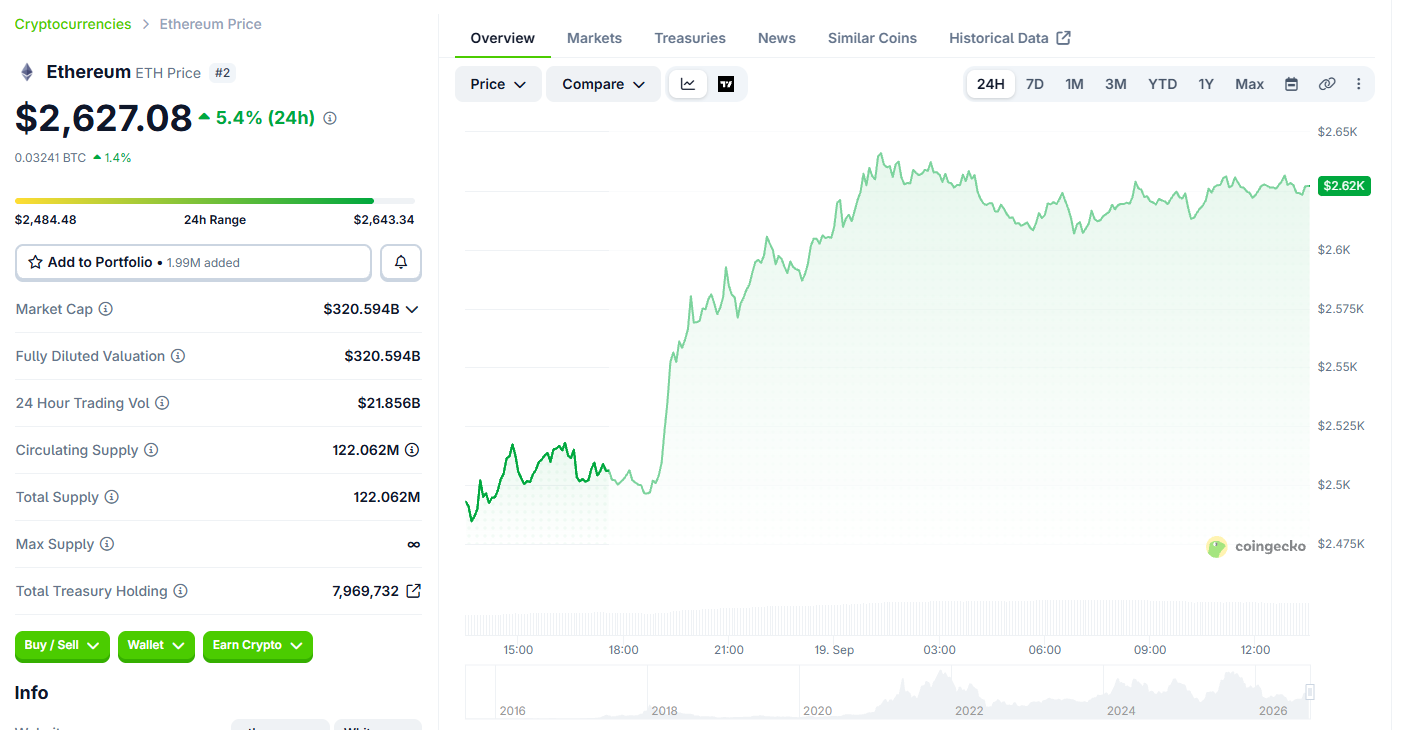Switch to line chart view icon
The width and height of the screenshot is (1402, 730).
click(x=688, y=84)
